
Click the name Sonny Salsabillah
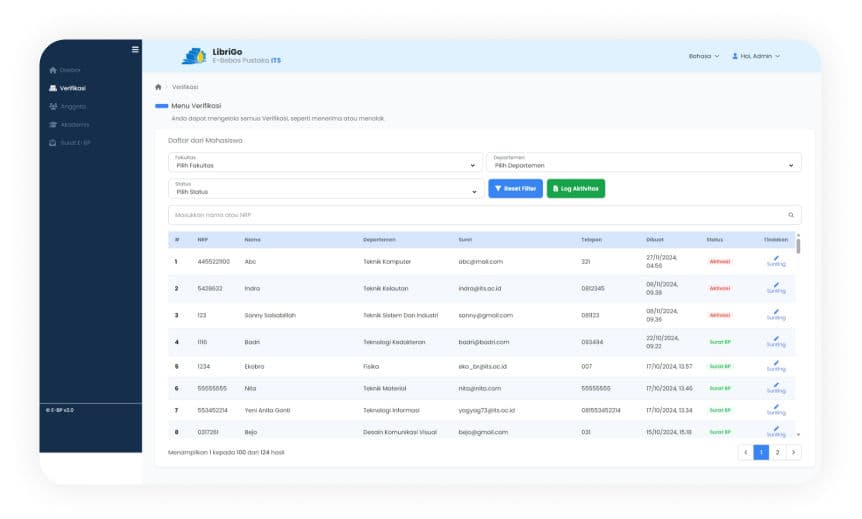270,316
